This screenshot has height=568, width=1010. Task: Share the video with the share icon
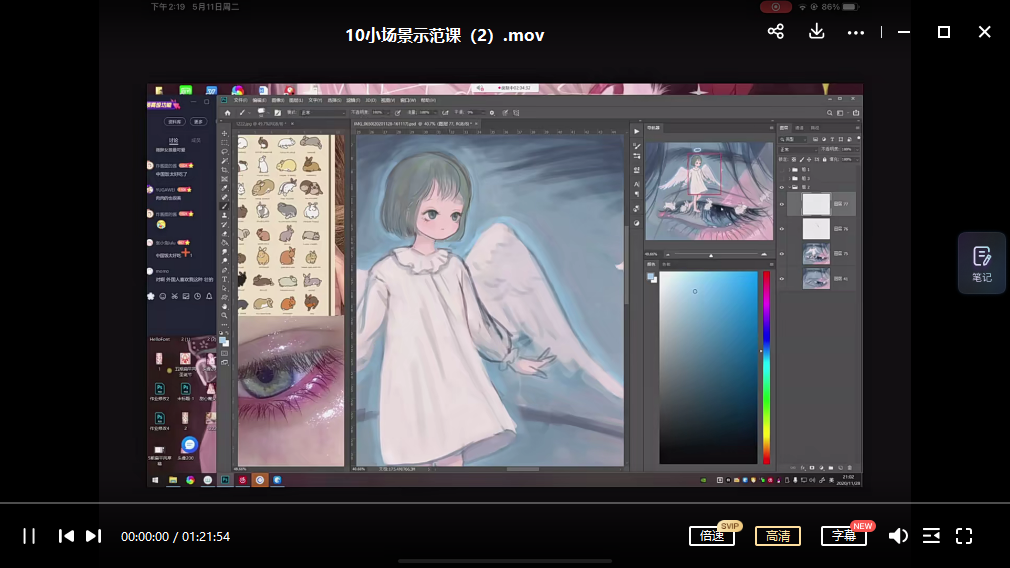point(776,32)
